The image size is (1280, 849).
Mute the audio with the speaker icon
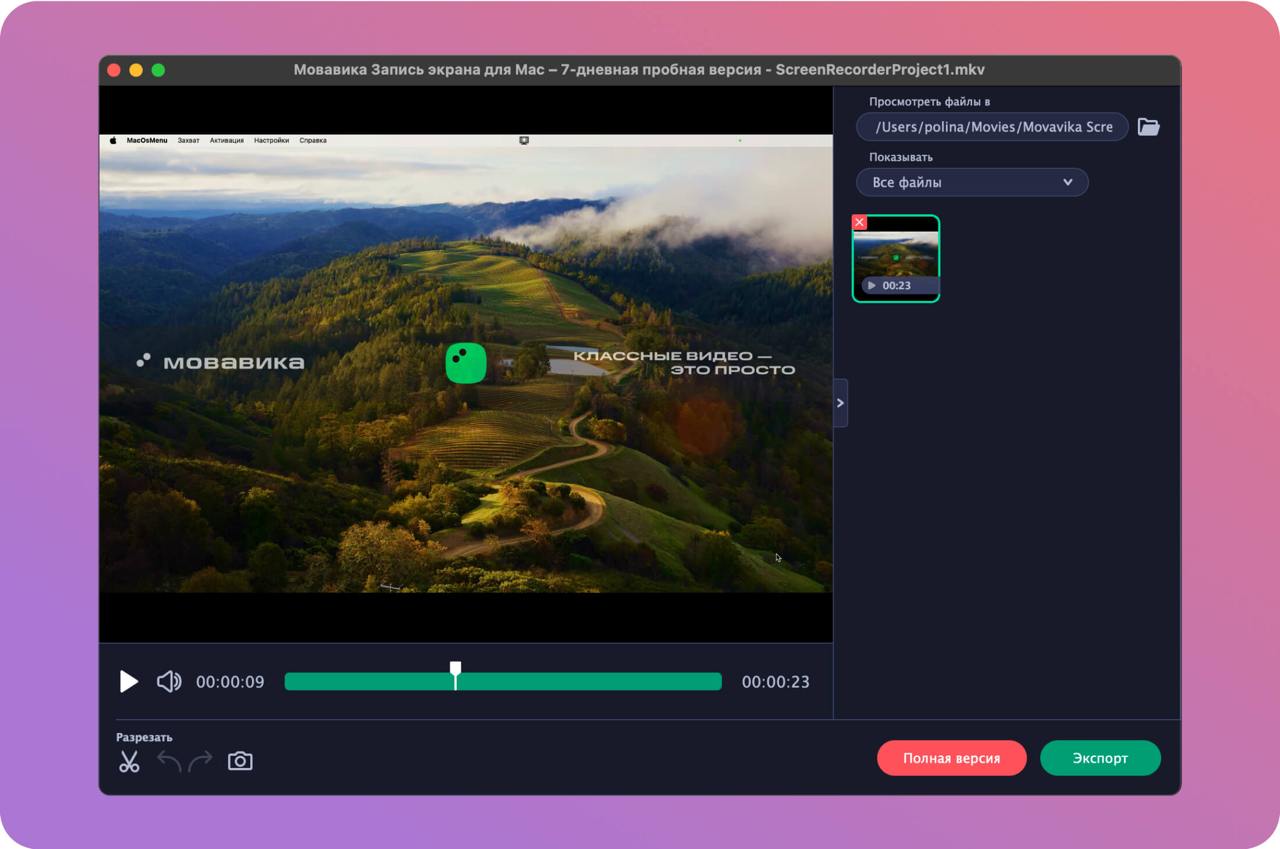169,682
